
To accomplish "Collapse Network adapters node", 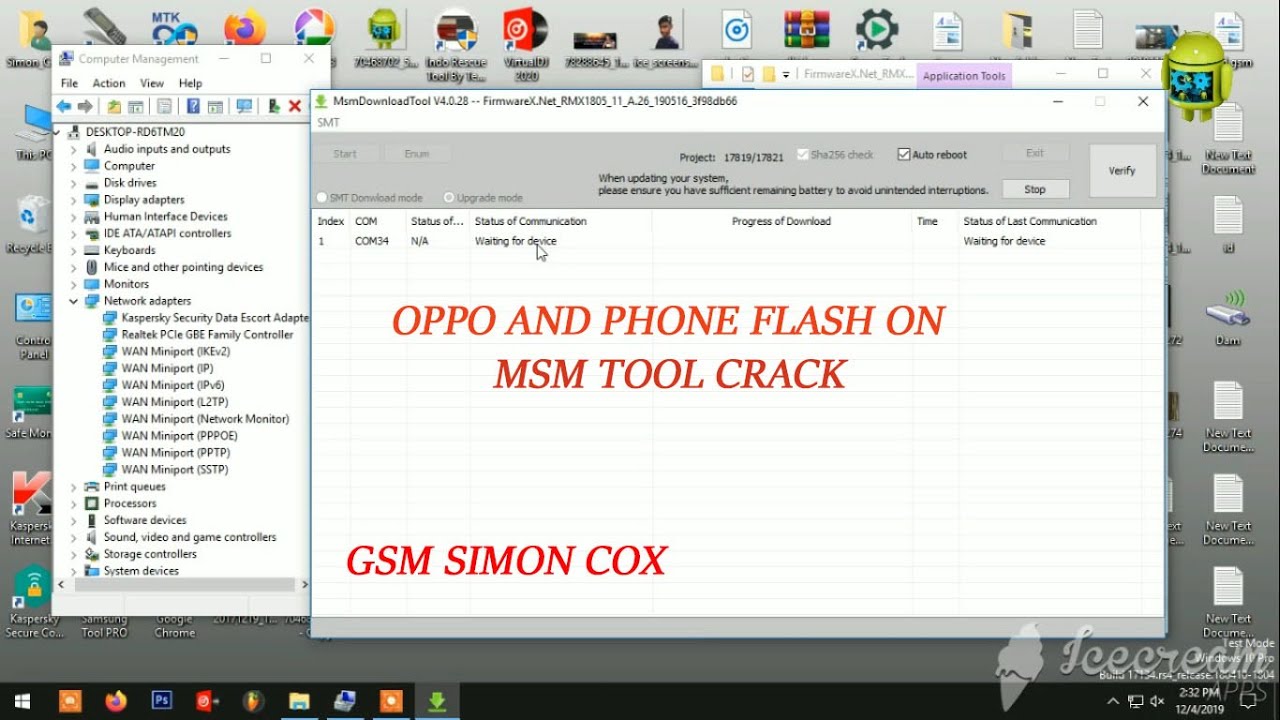I will 74,301.
